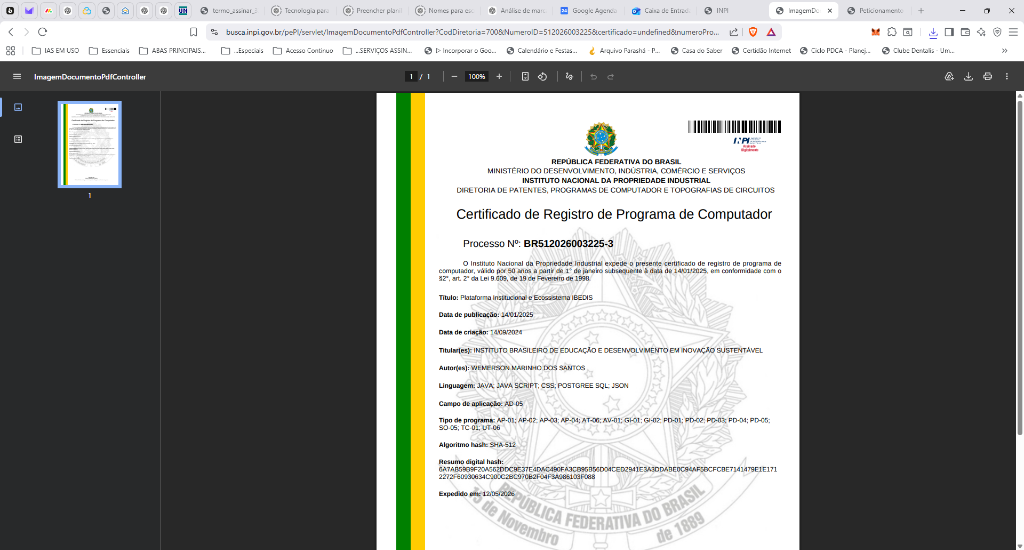The width and height of the screenshot is (1024, 550).
Task: Open the ABAS PRINCIPAIS bookmark folder
Action: click(x=172, y=50)
